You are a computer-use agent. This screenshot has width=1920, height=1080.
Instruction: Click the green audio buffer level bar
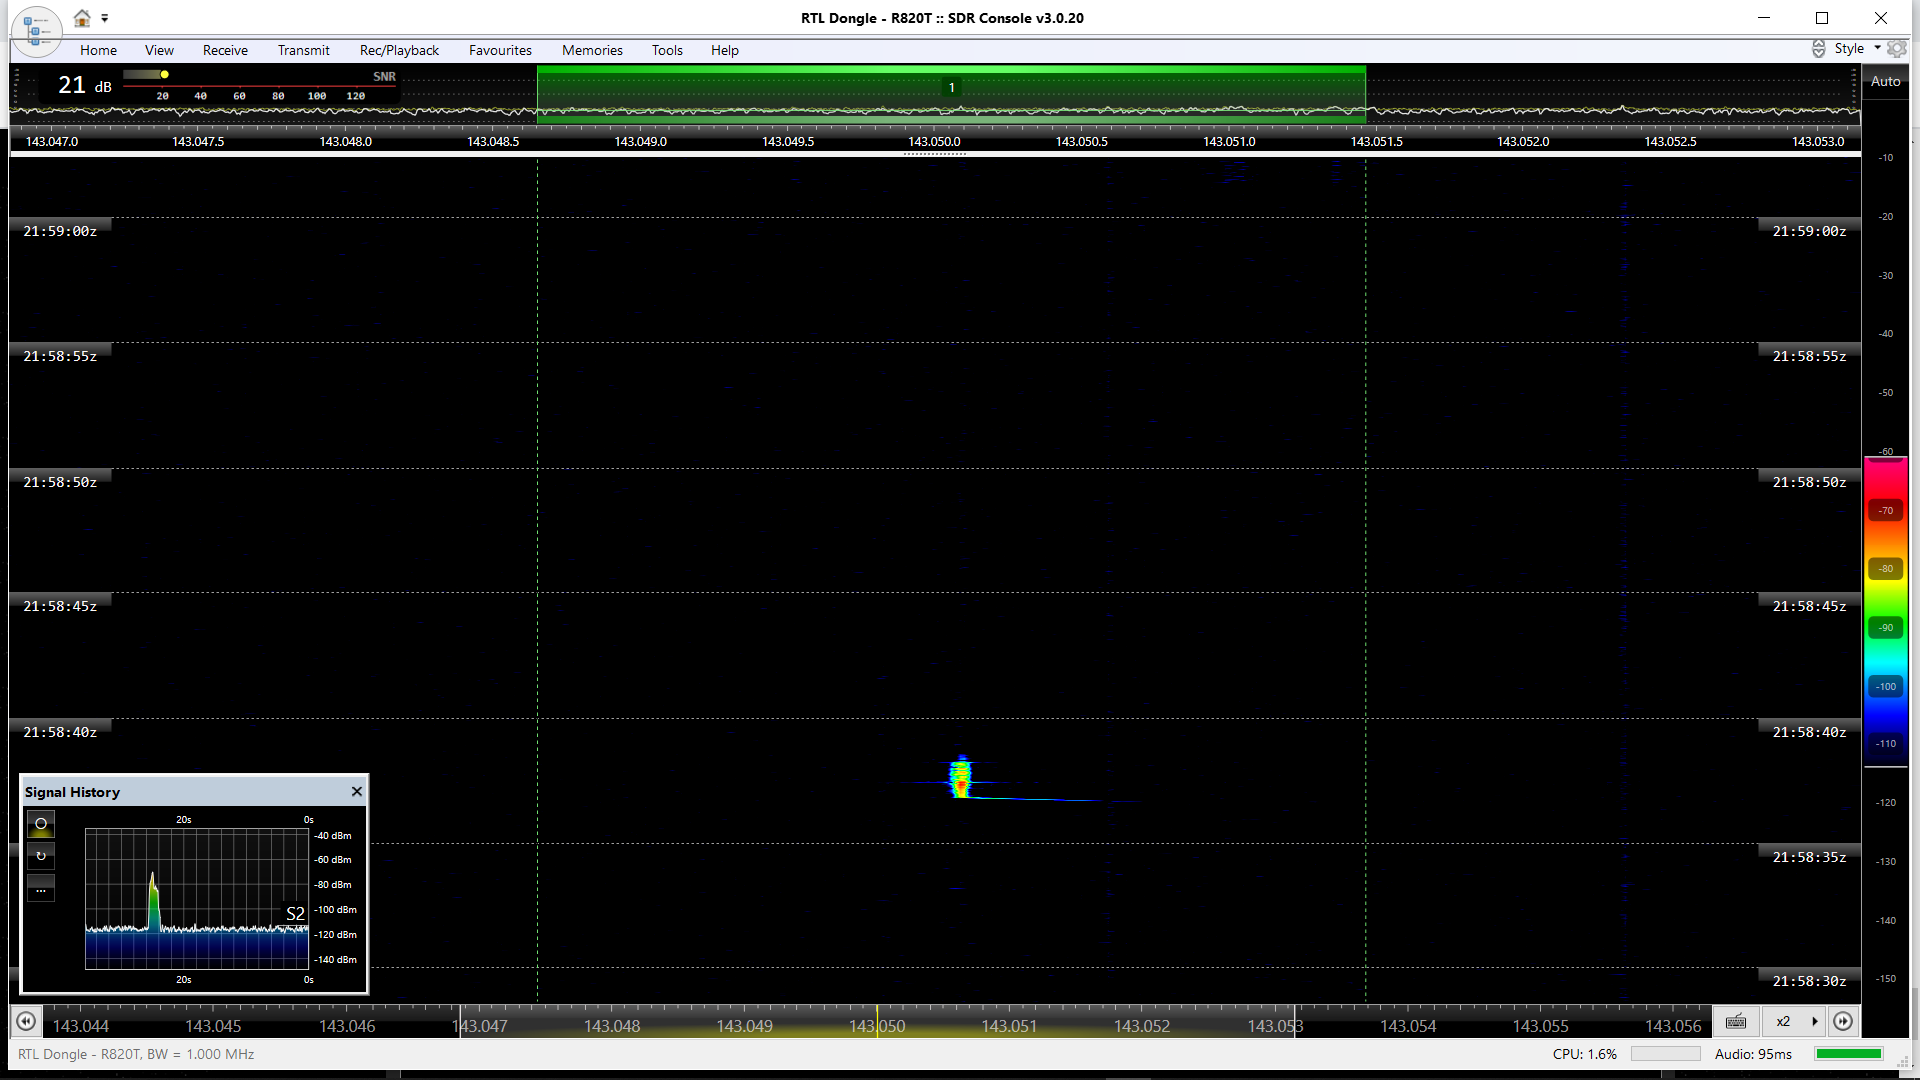(x=1849, y=1053)
